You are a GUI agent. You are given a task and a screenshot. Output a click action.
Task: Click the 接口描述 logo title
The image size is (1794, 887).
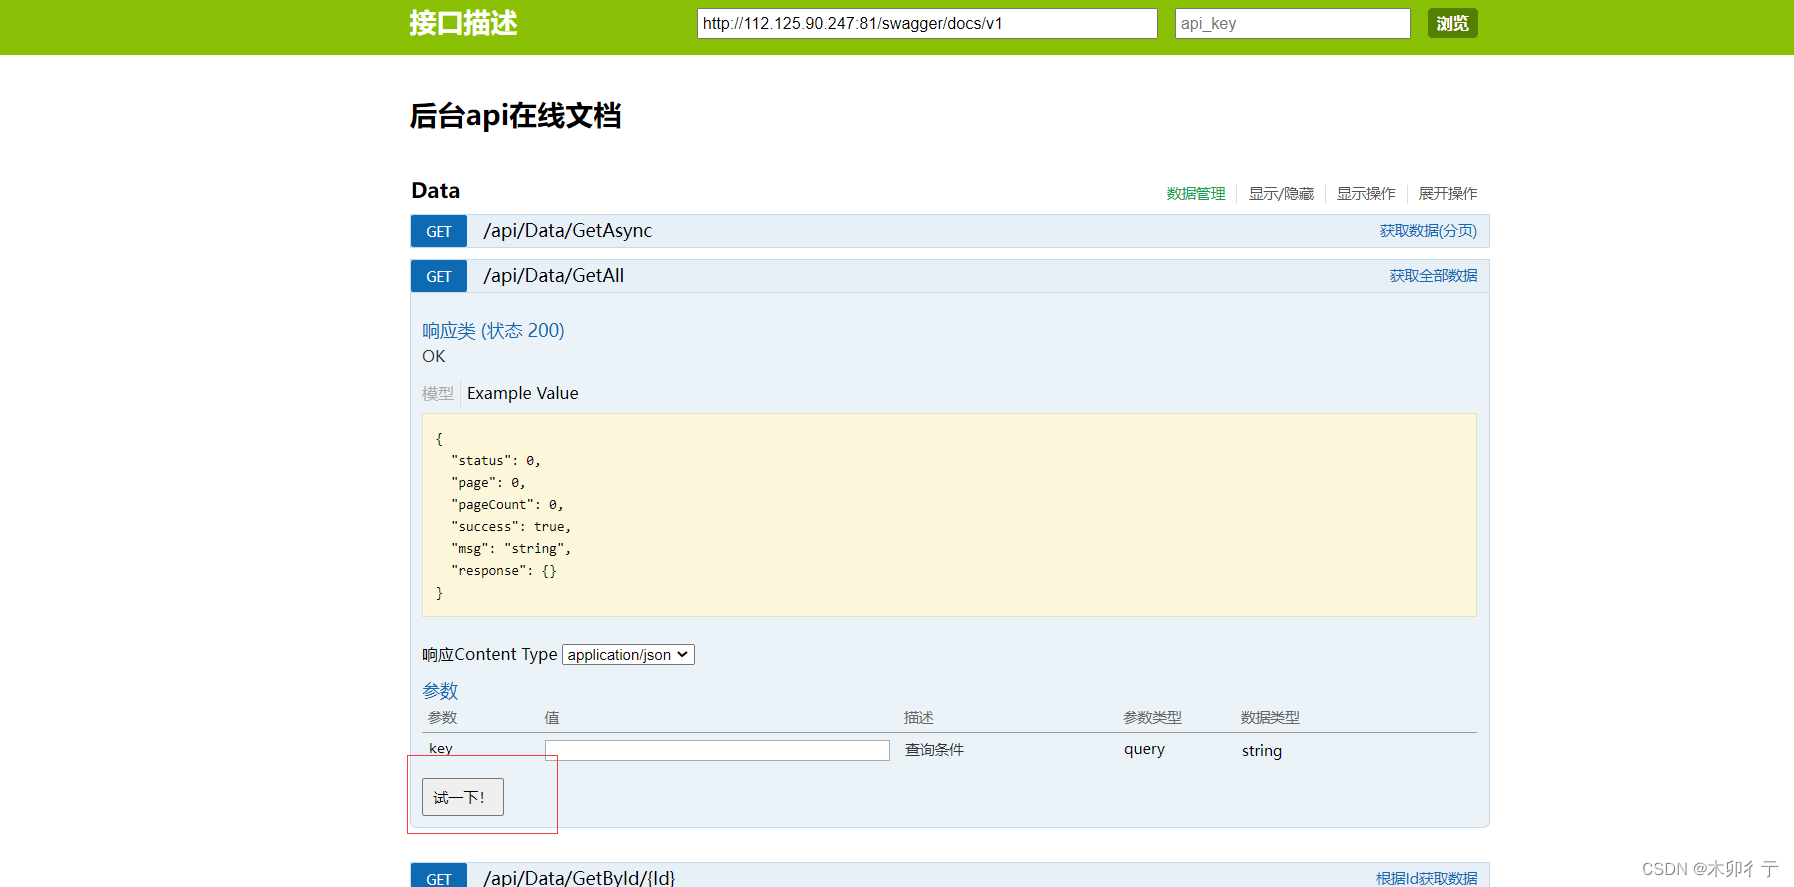tap(463, 23)
